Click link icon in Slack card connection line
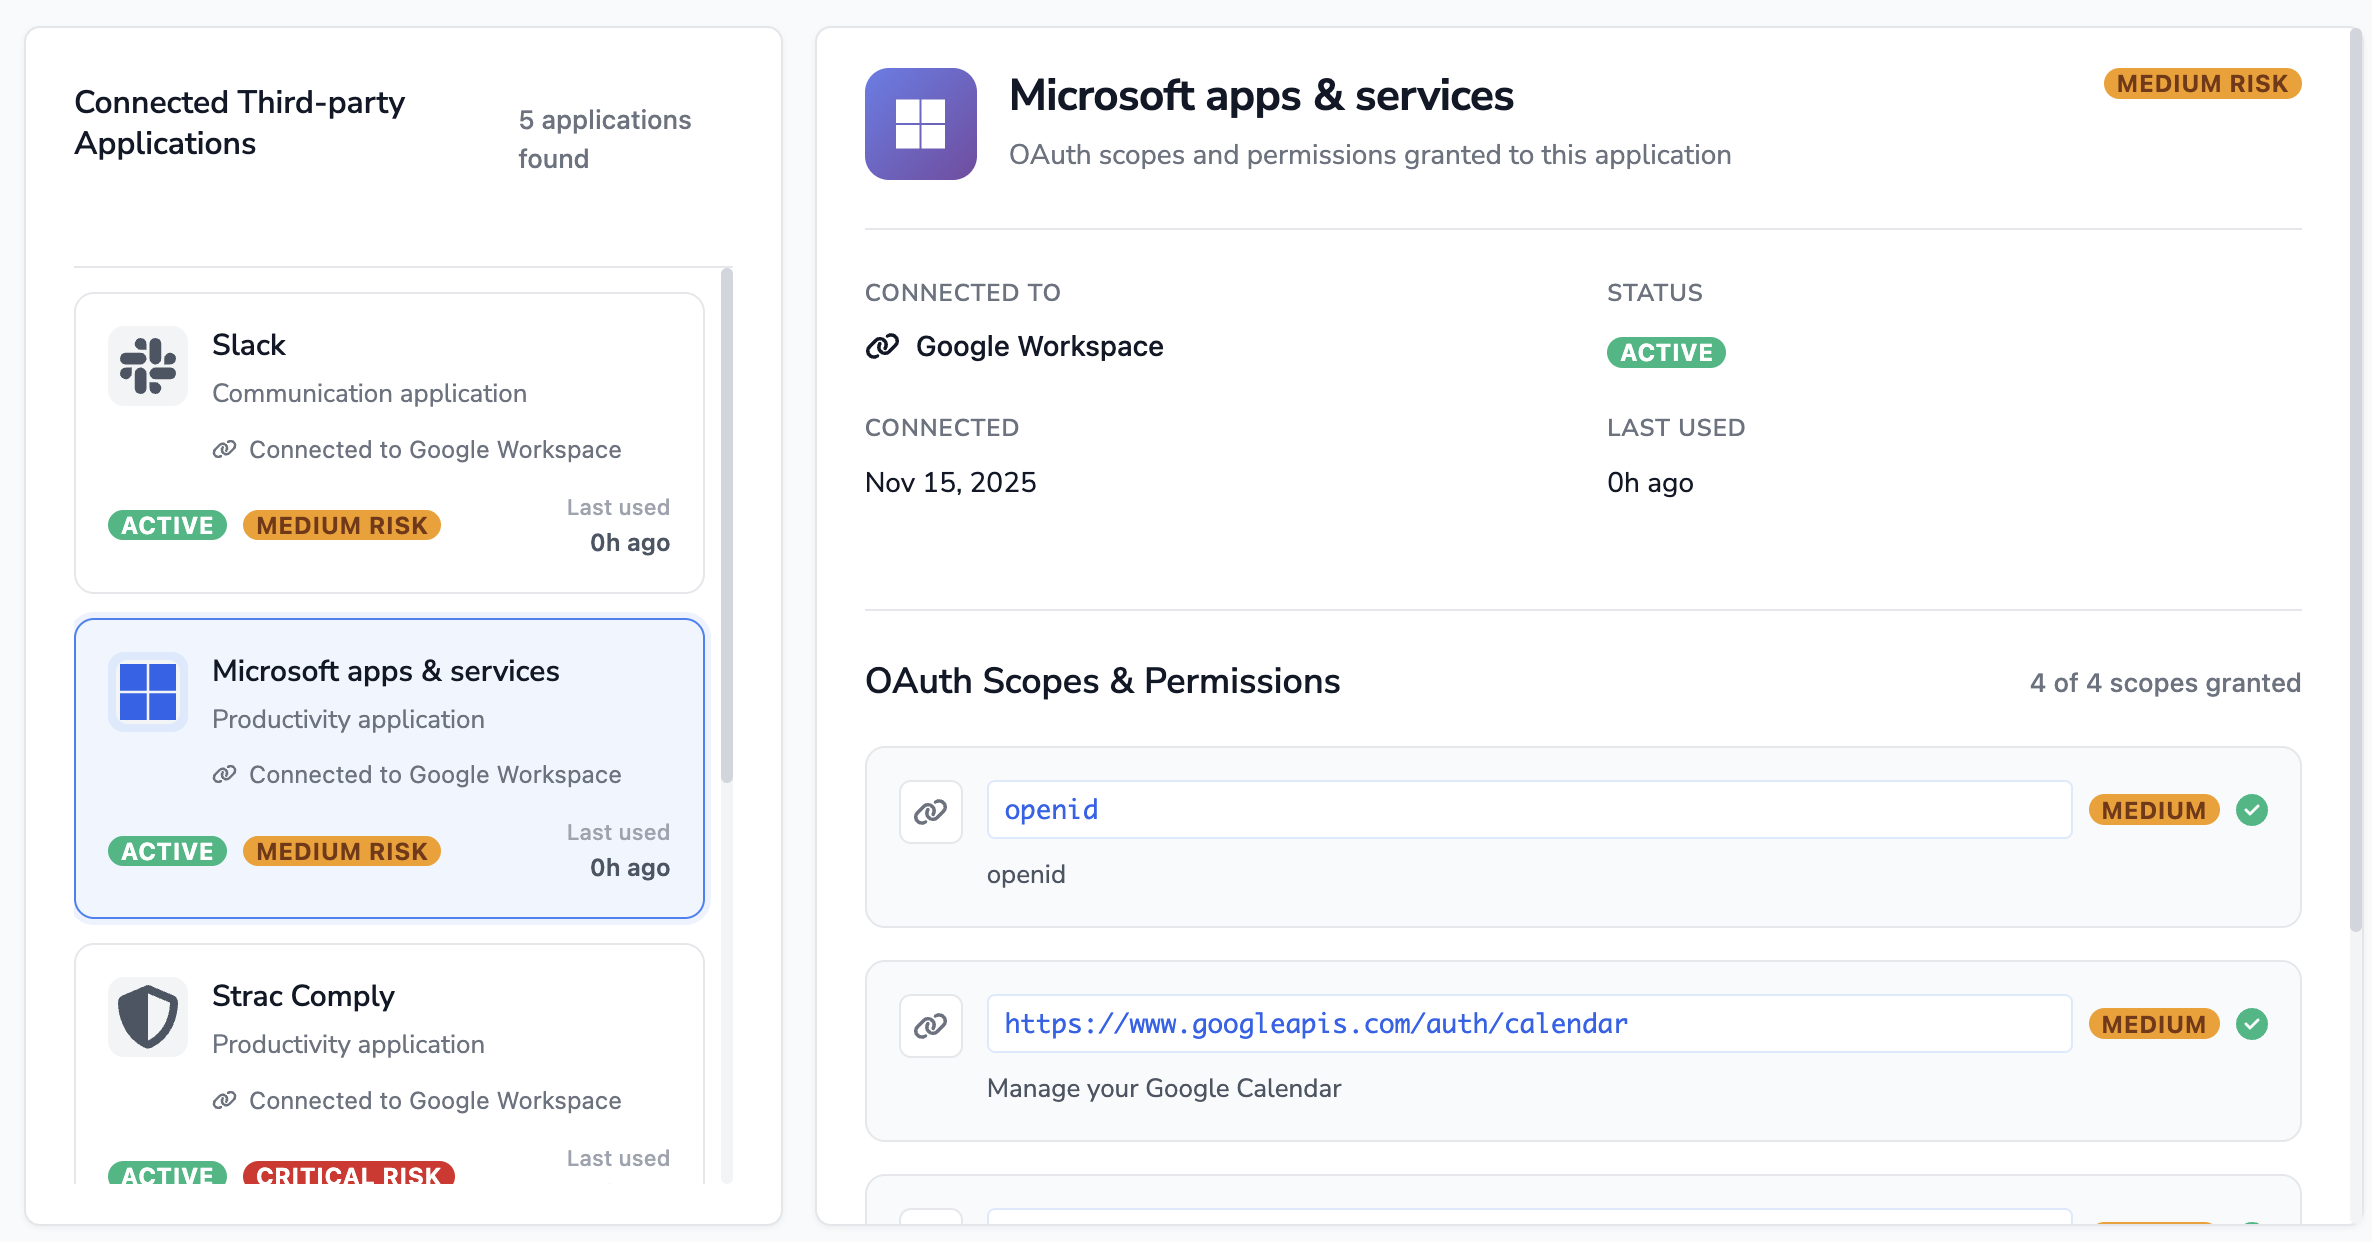 point(224,449)
